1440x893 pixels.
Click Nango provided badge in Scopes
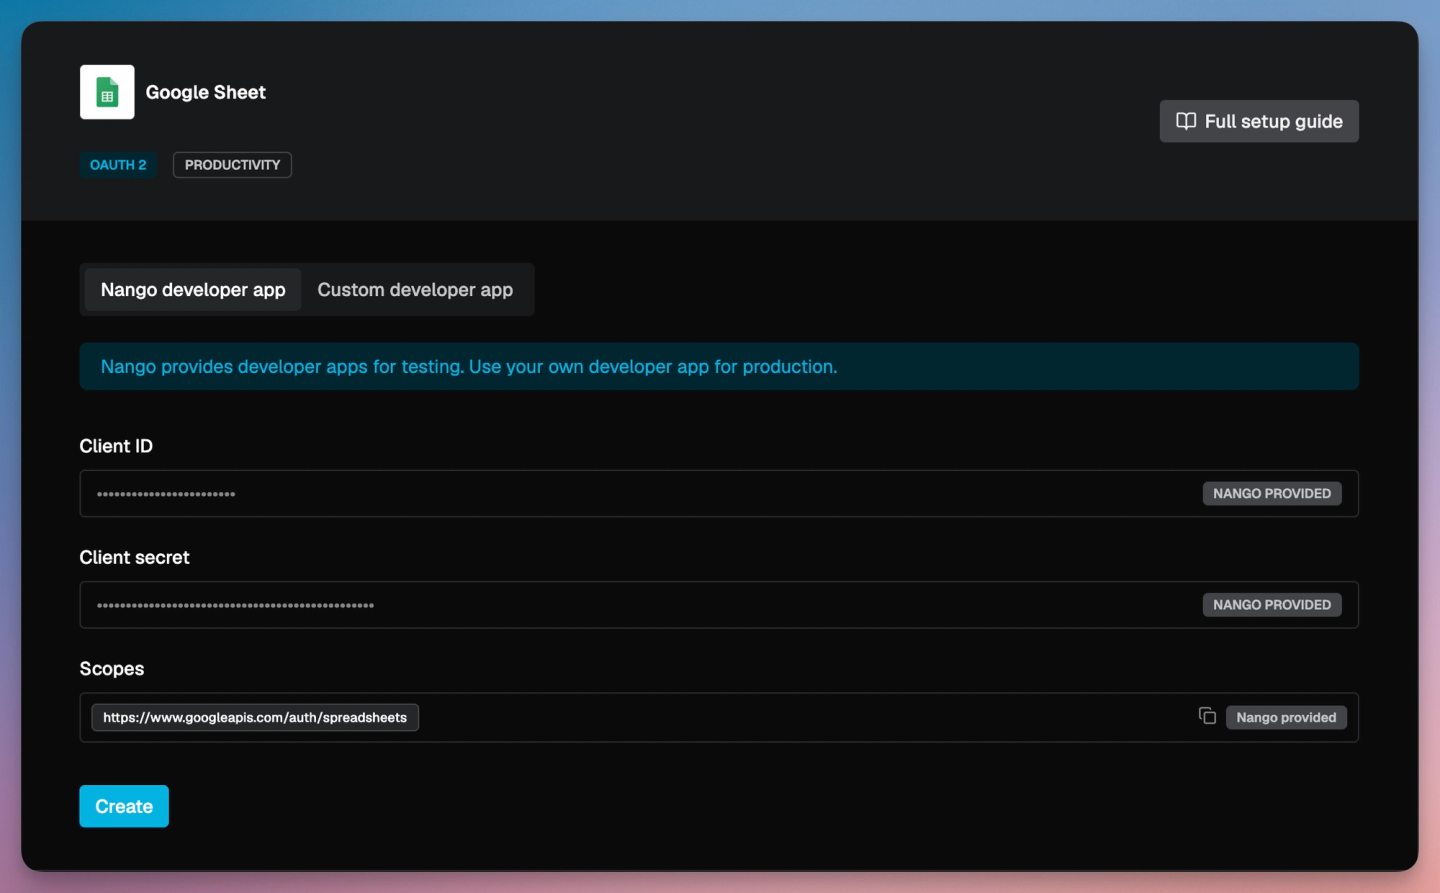[x=1286, y=717]
